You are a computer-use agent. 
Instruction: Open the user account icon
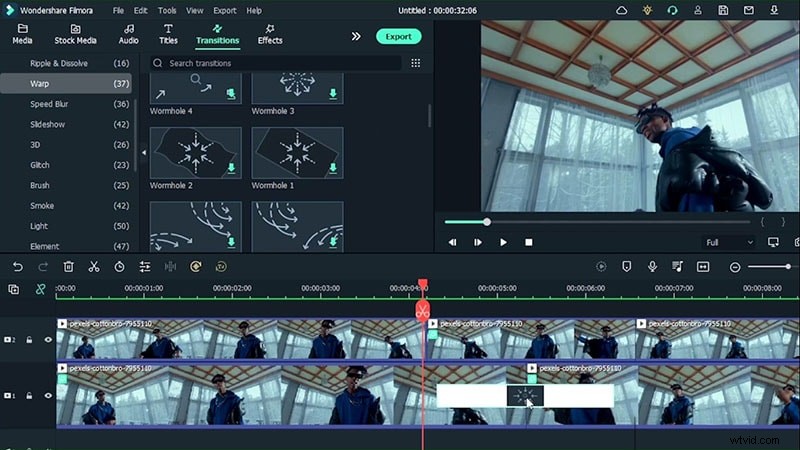click(698, 10)
